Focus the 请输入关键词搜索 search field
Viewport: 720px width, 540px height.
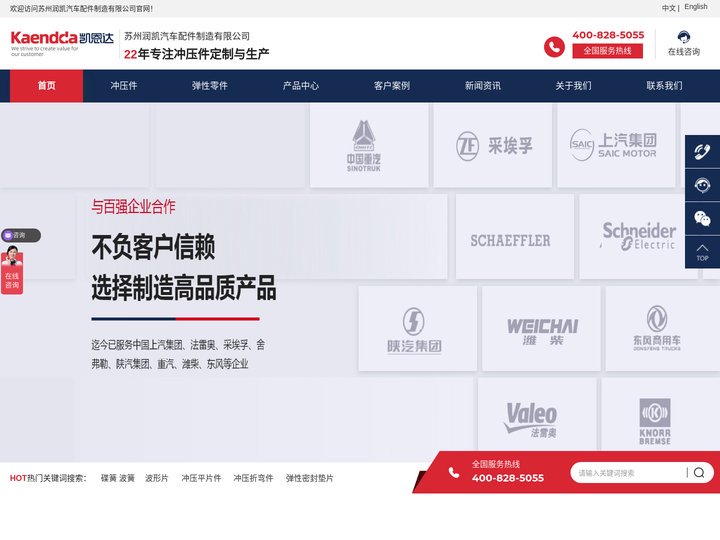(x=629, y=472)
